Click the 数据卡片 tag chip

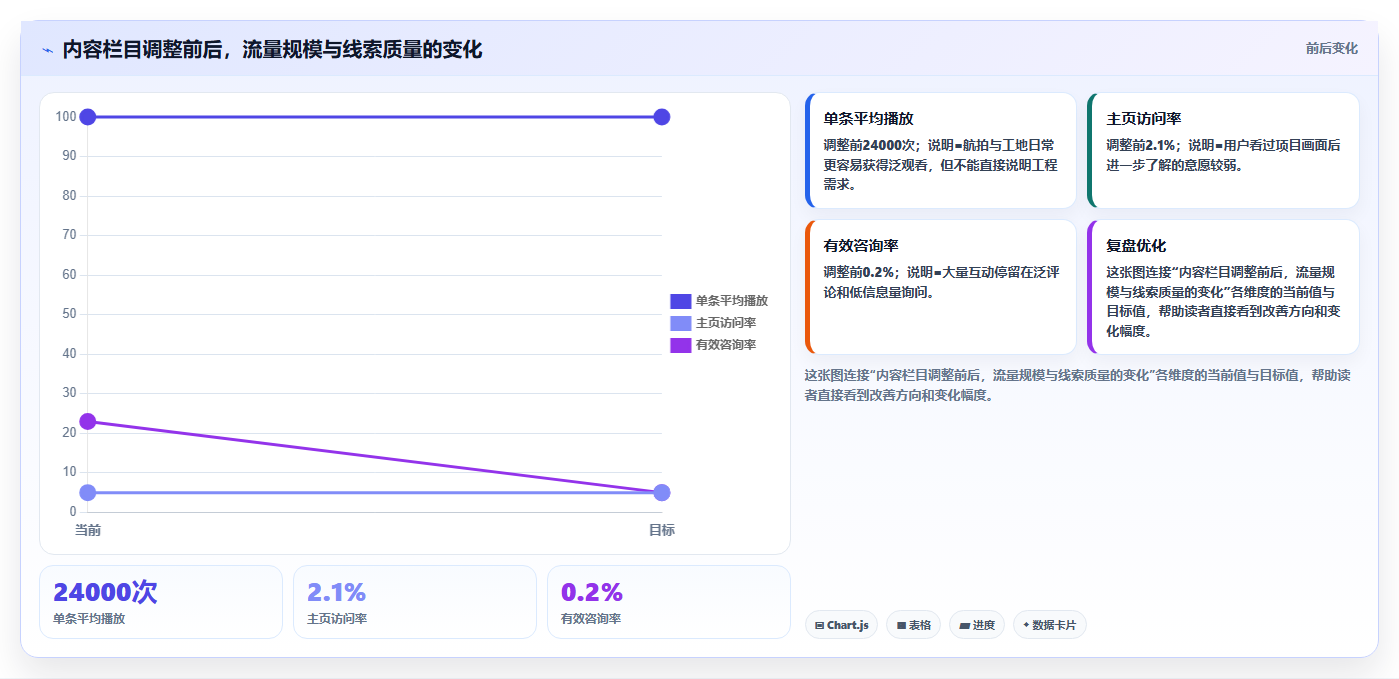[1049, 625]
